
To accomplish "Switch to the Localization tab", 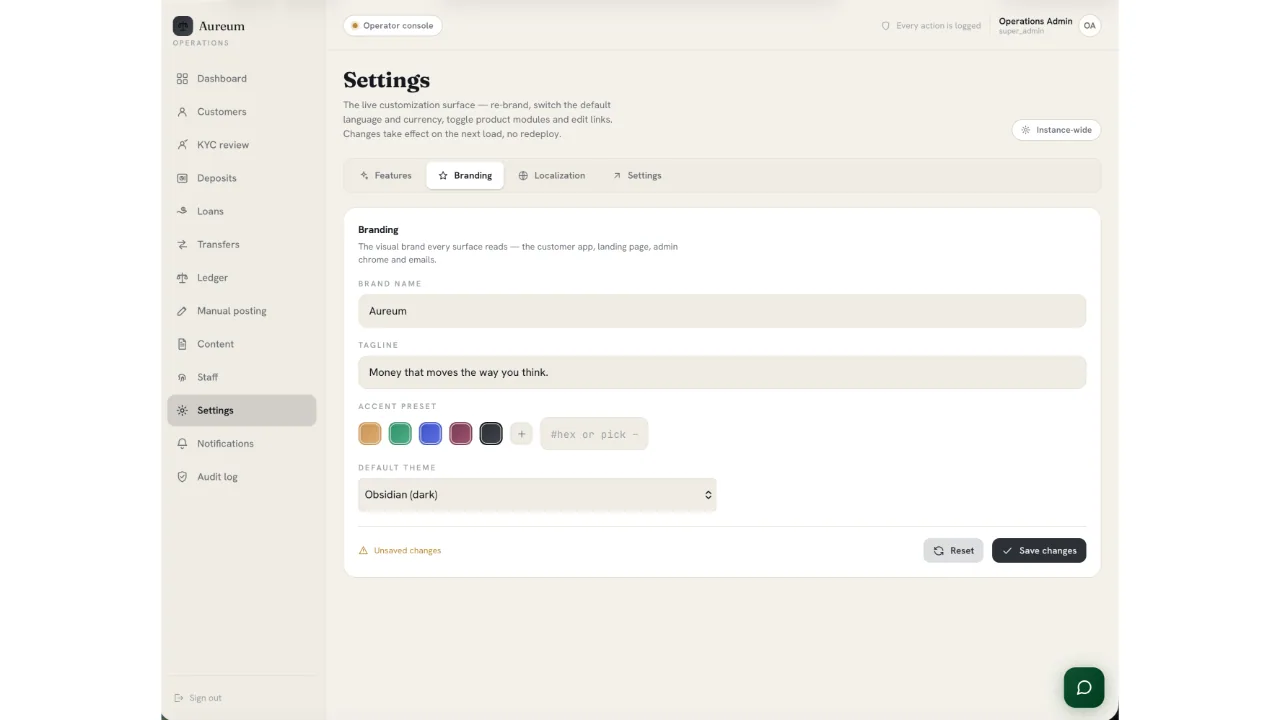I will [x=552, y=175].
